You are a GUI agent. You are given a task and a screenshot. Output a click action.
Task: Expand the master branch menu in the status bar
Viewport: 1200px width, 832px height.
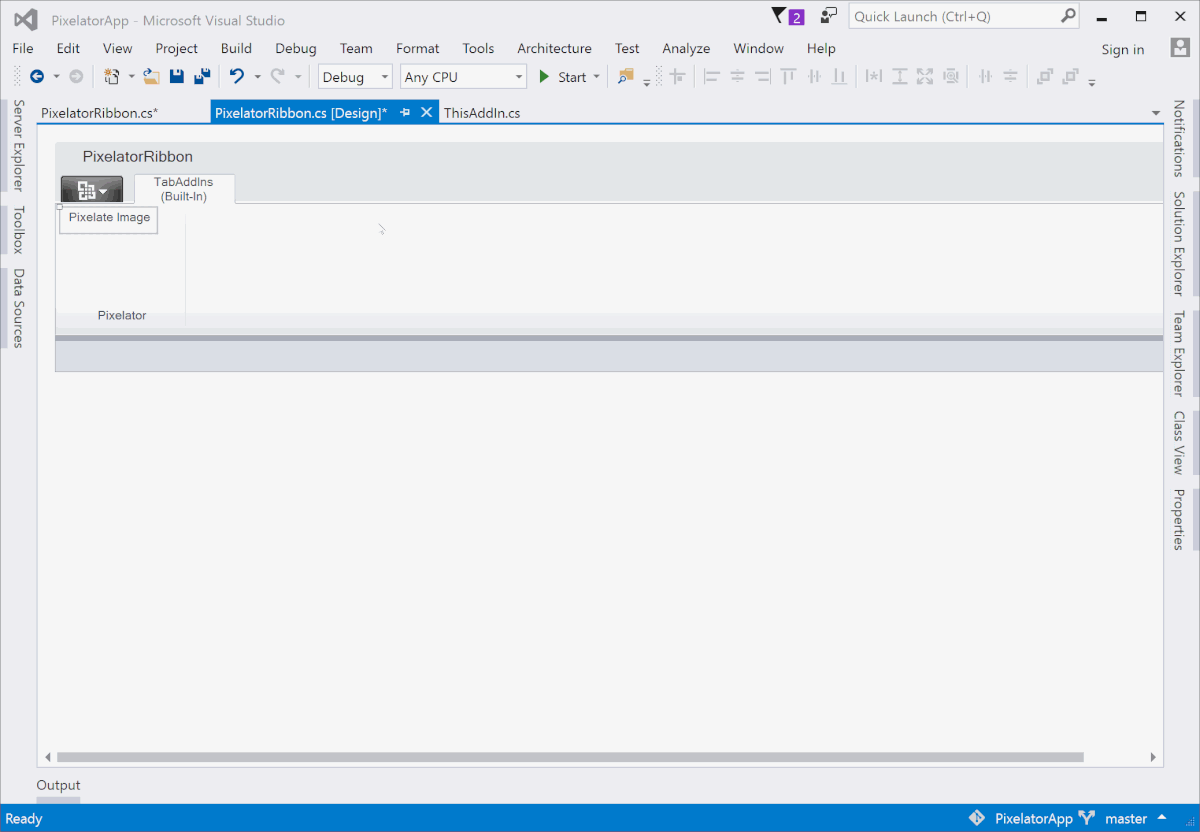(1161, 818)
